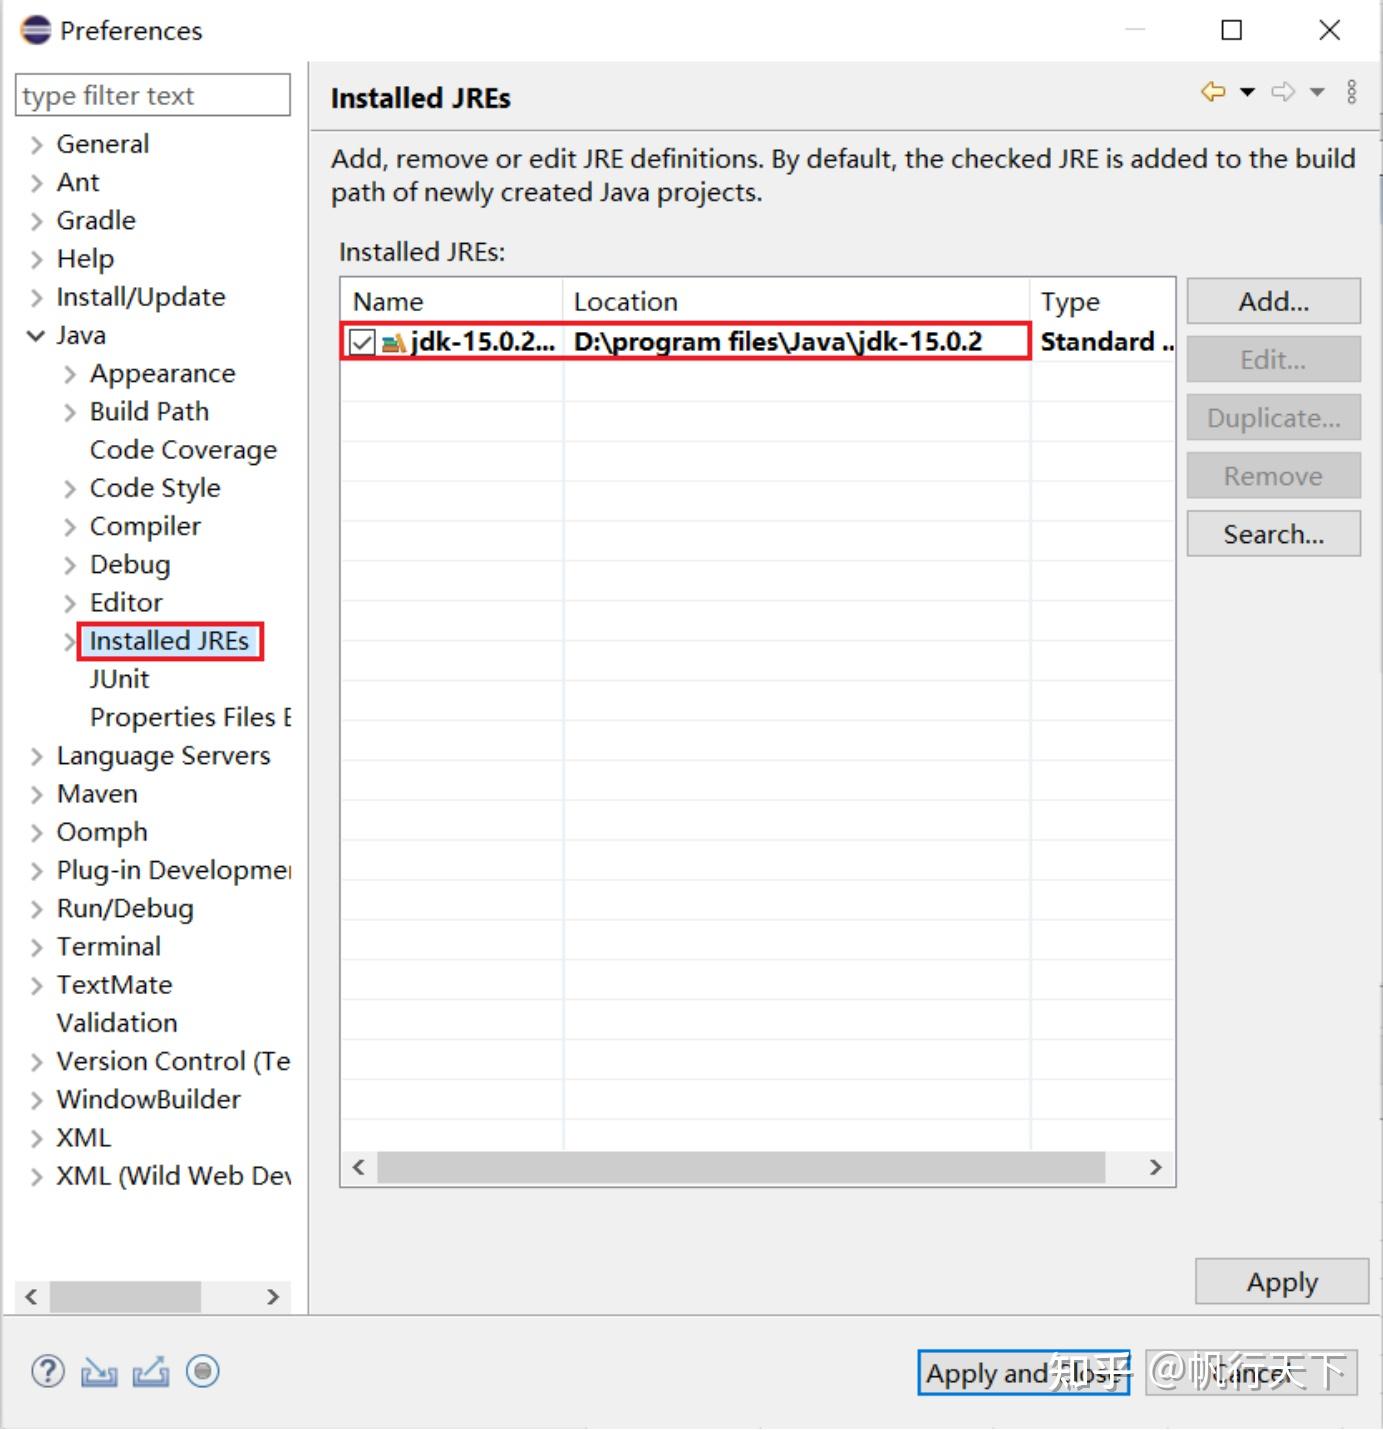Open the view menu via three-dots icon
This screenshot has width=1383, height=1430.
point(1352,91)
